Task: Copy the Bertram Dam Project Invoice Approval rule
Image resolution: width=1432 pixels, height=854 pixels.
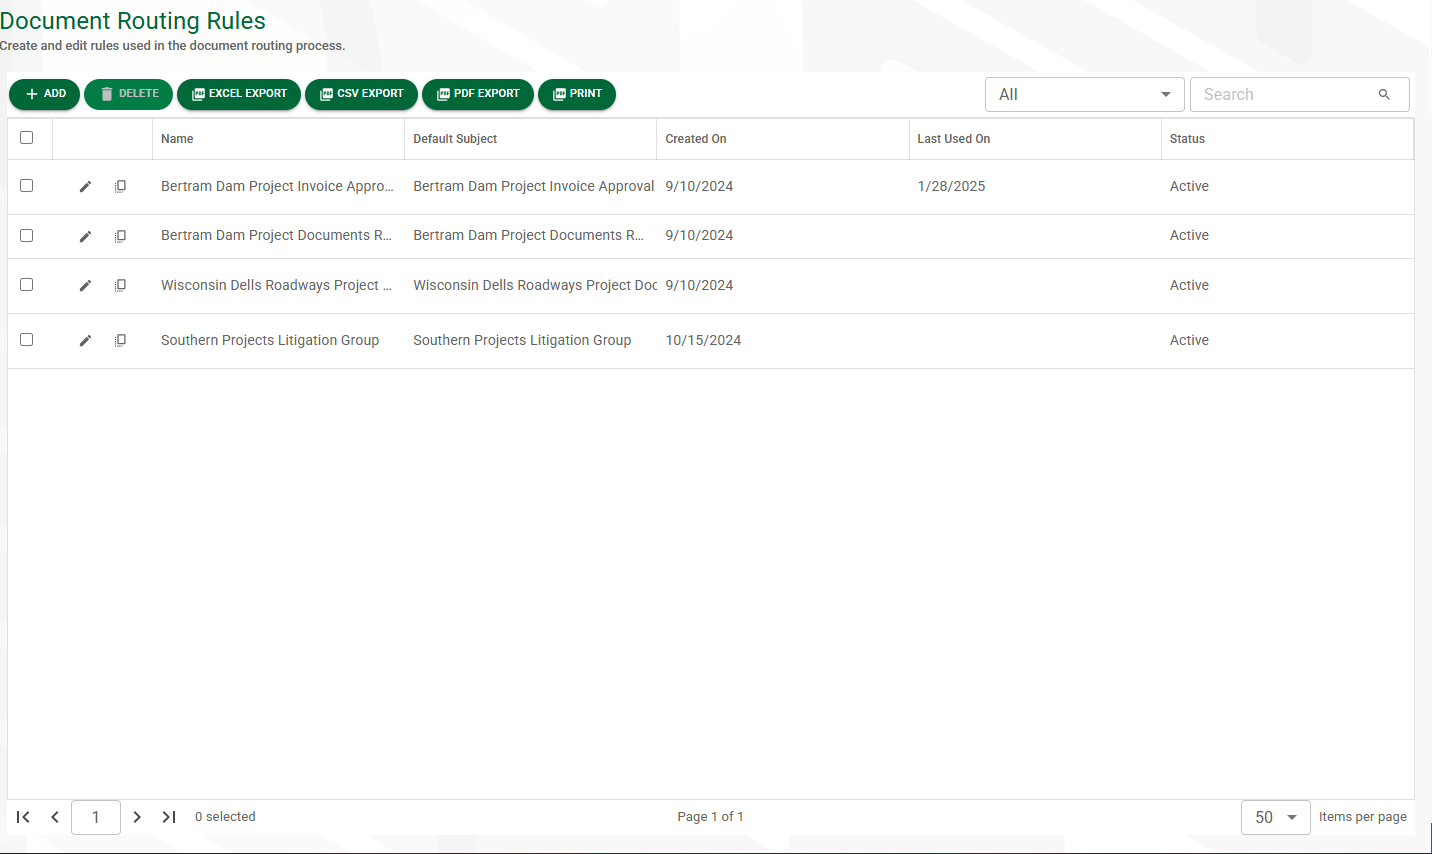Action: pyautogui.click(x=120, y=187)
